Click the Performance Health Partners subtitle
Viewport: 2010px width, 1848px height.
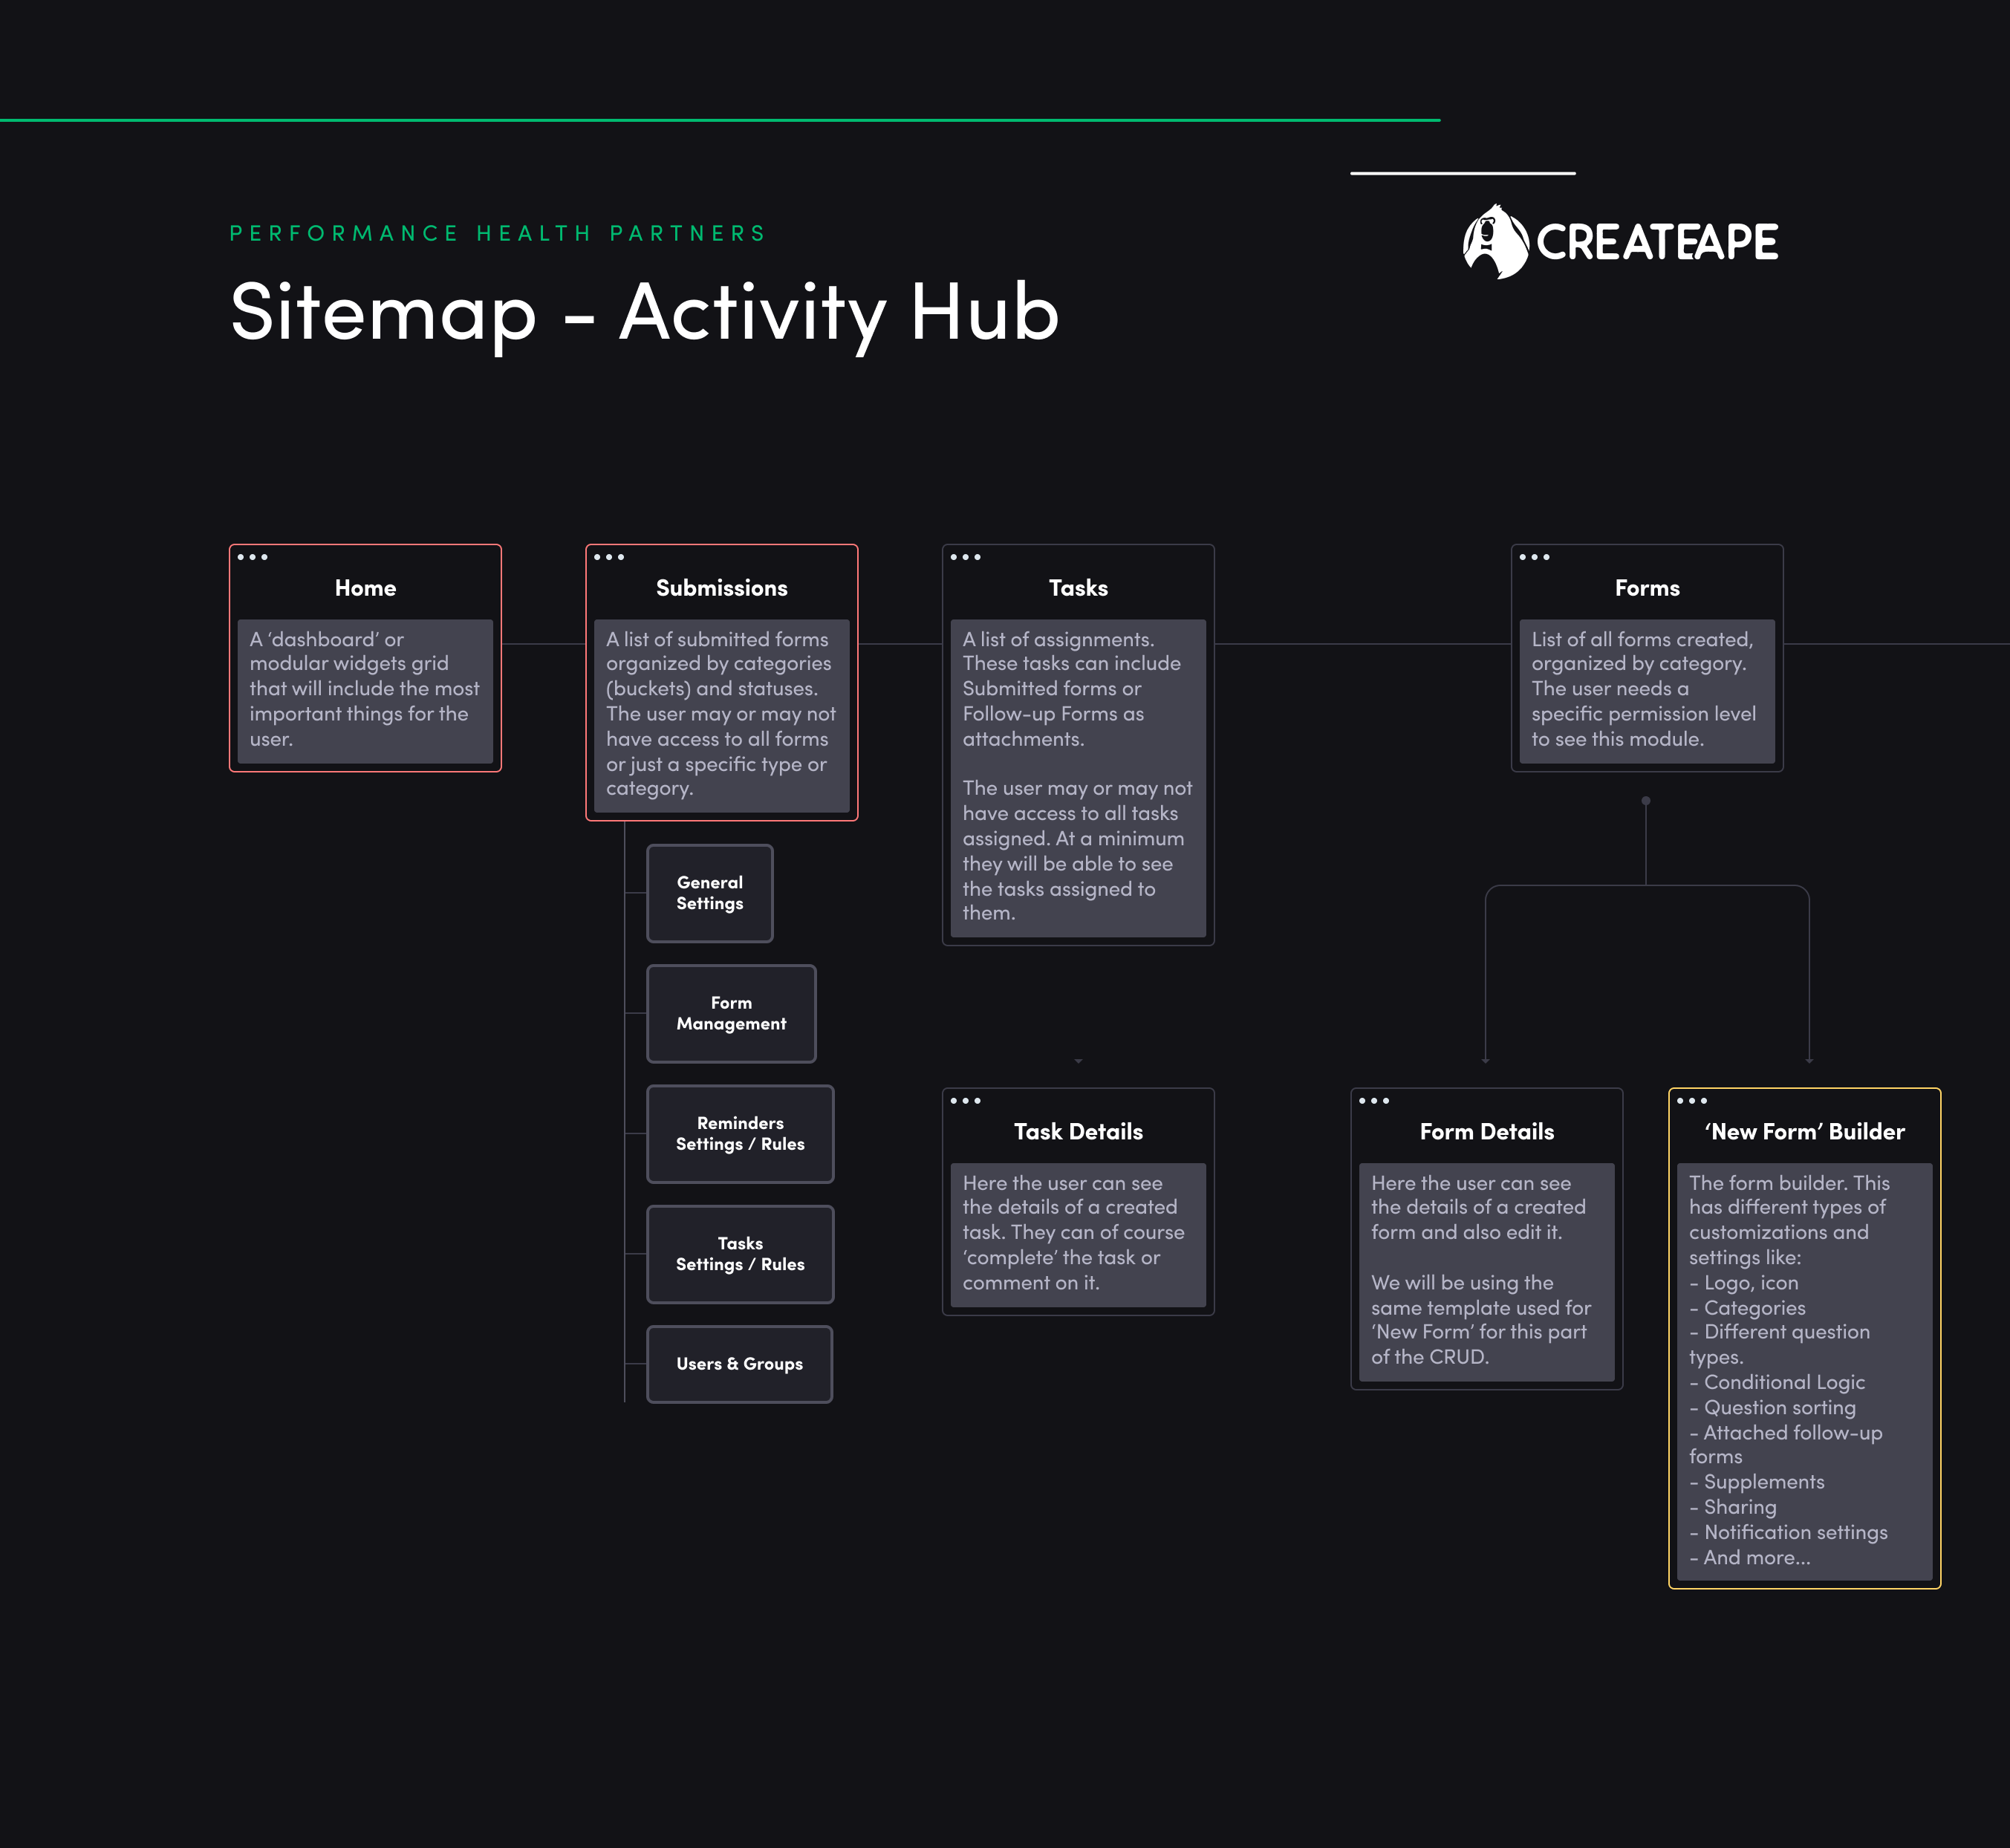click(497, 233)
